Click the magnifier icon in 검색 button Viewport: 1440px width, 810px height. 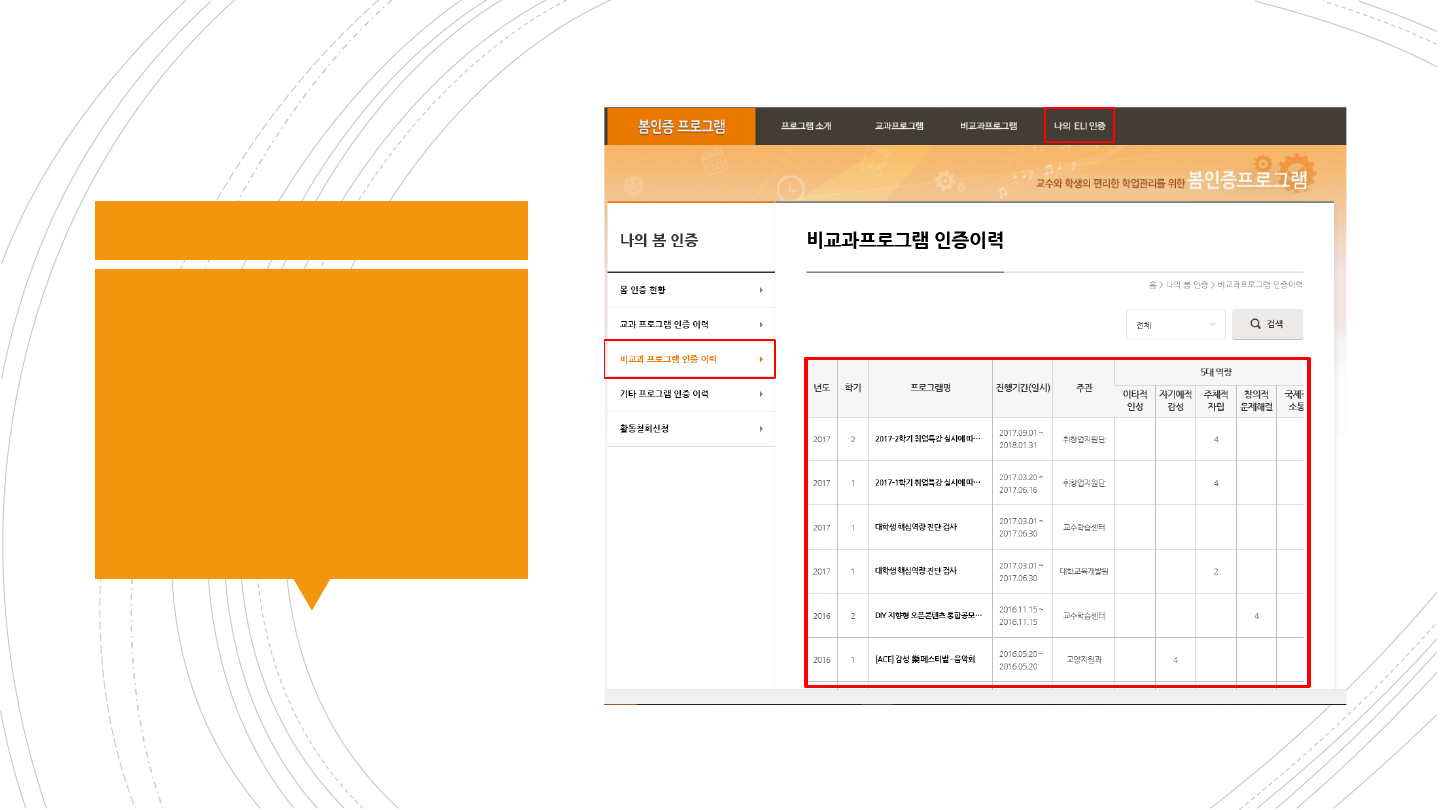click(x=1255, y=324)
